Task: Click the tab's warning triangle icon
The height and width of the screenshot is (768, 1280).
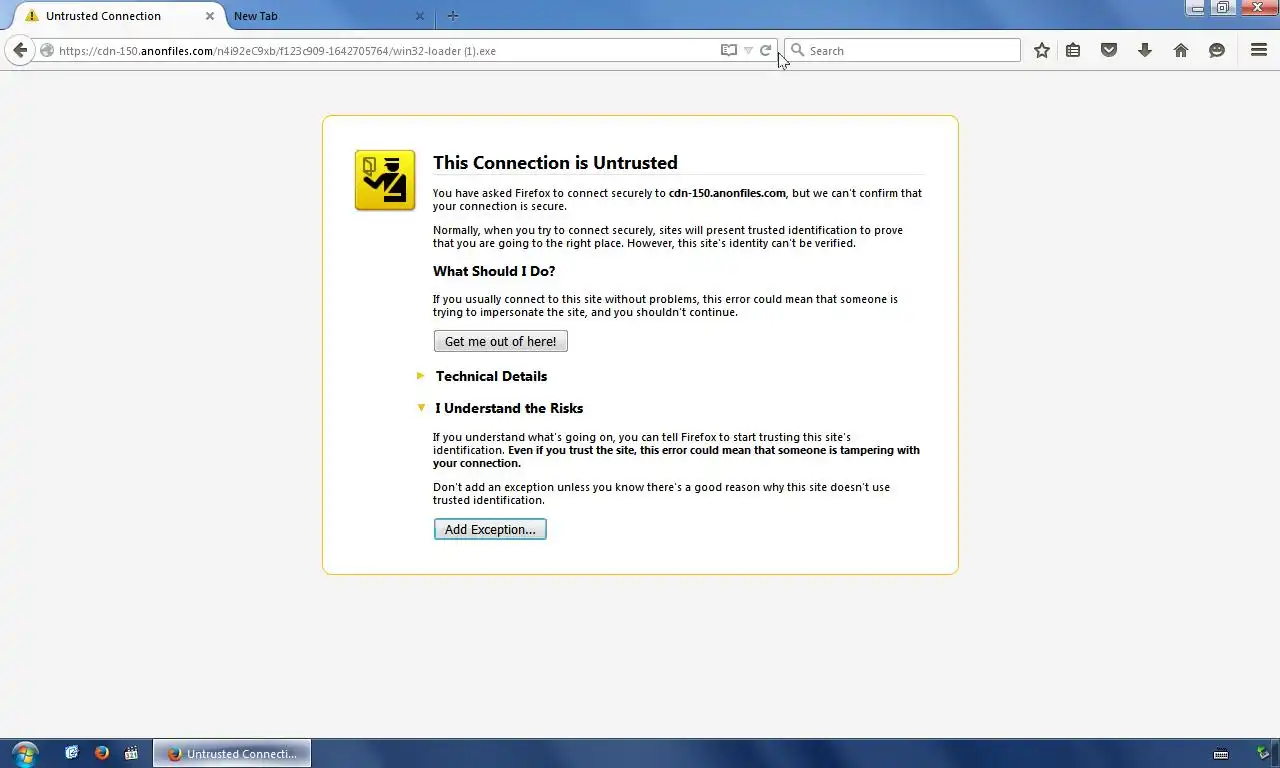Action: [x=32, y=16]
